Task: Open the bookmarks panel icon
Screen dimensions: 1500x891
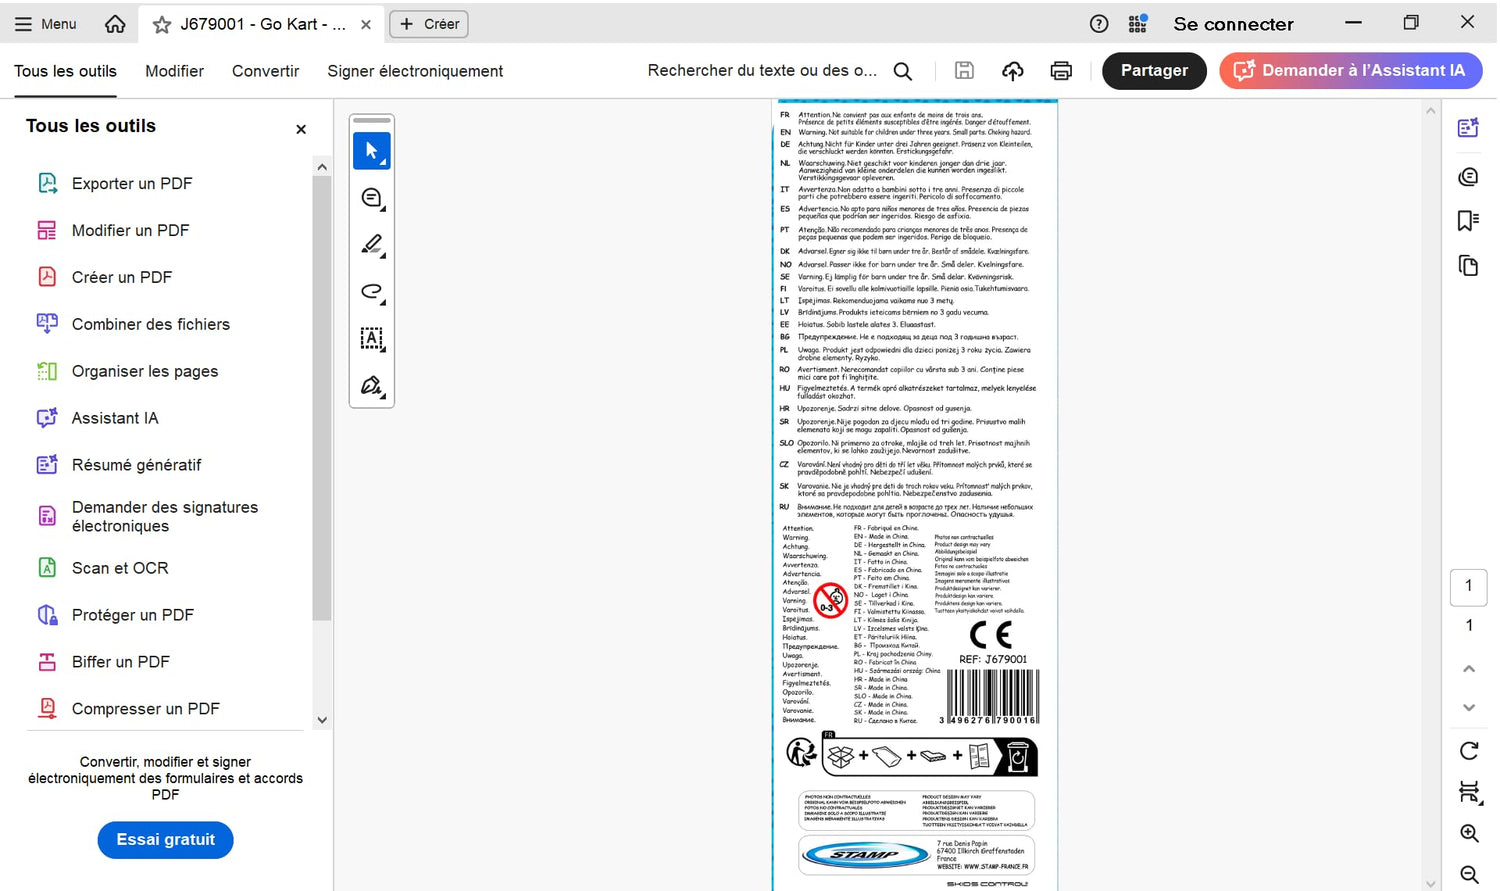Action: 1468,220
